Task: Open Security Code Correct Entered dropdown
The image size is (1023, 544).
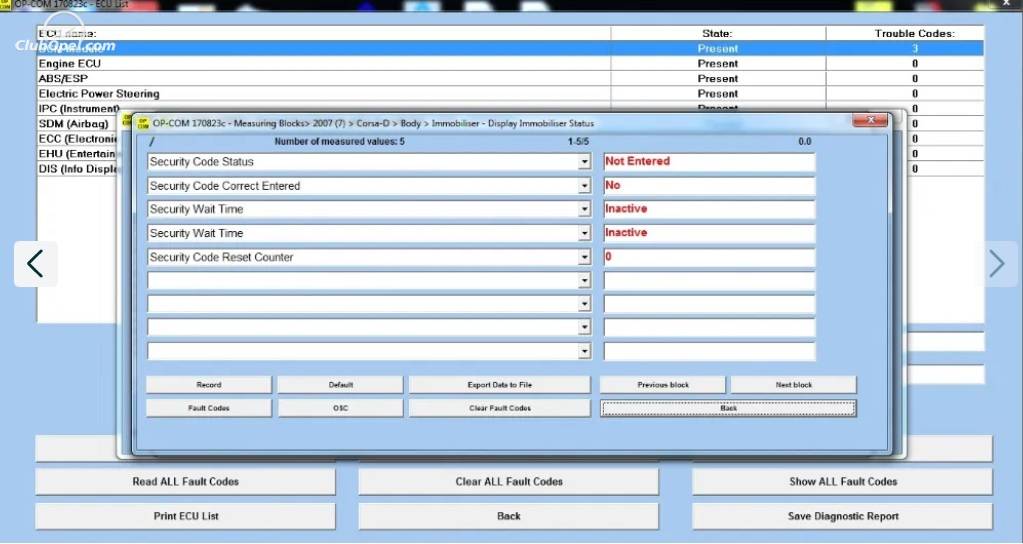Action: click(585, 186)
